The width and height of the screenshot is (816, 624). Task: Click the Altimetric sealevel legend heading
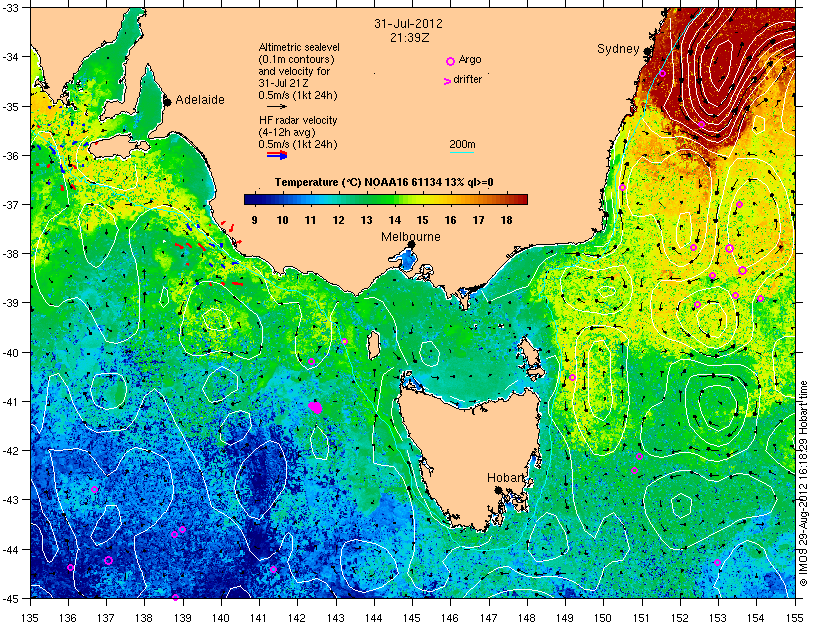pos(299,47)
